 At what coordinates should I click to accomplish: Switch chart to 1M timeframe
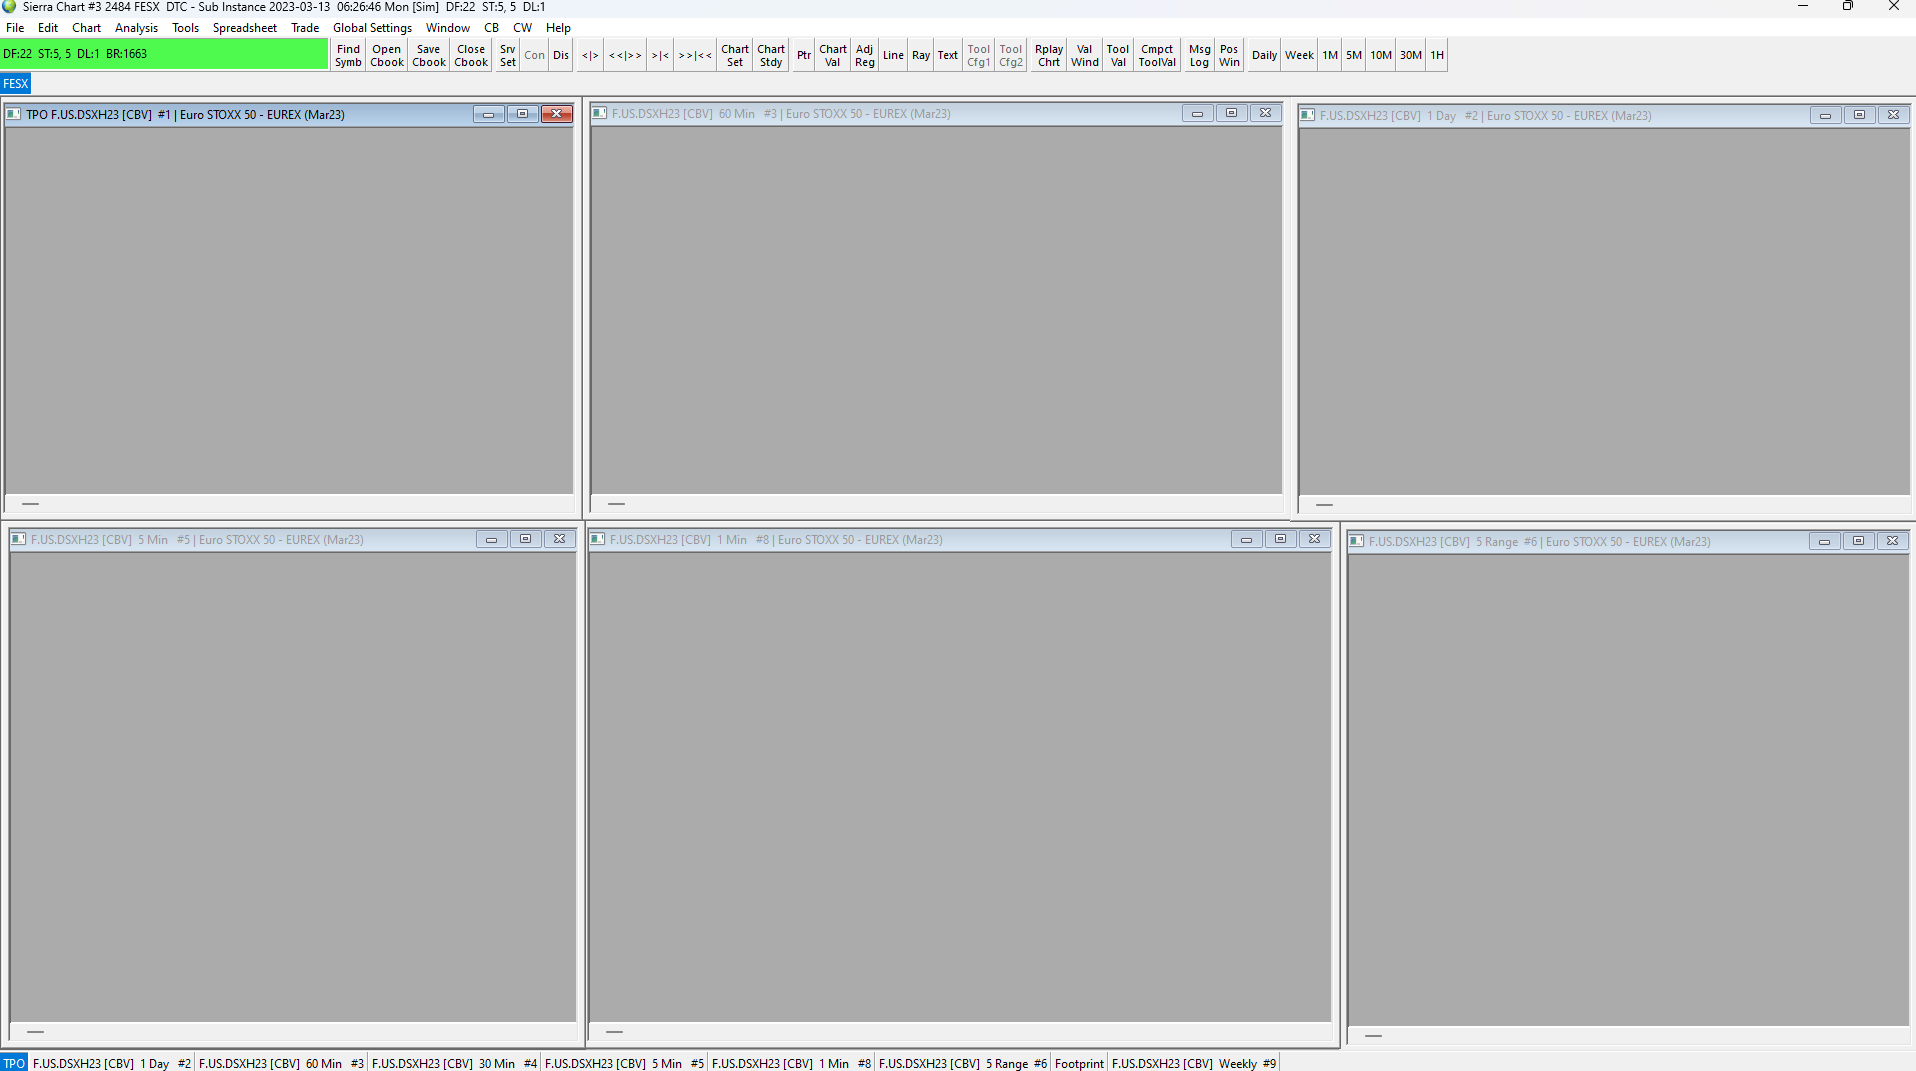1330,55
